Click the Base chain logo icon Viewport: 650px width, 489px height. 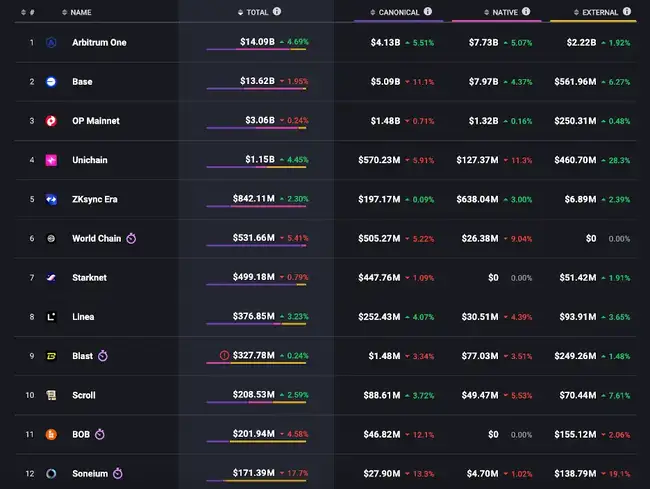[x=51, y=82]
